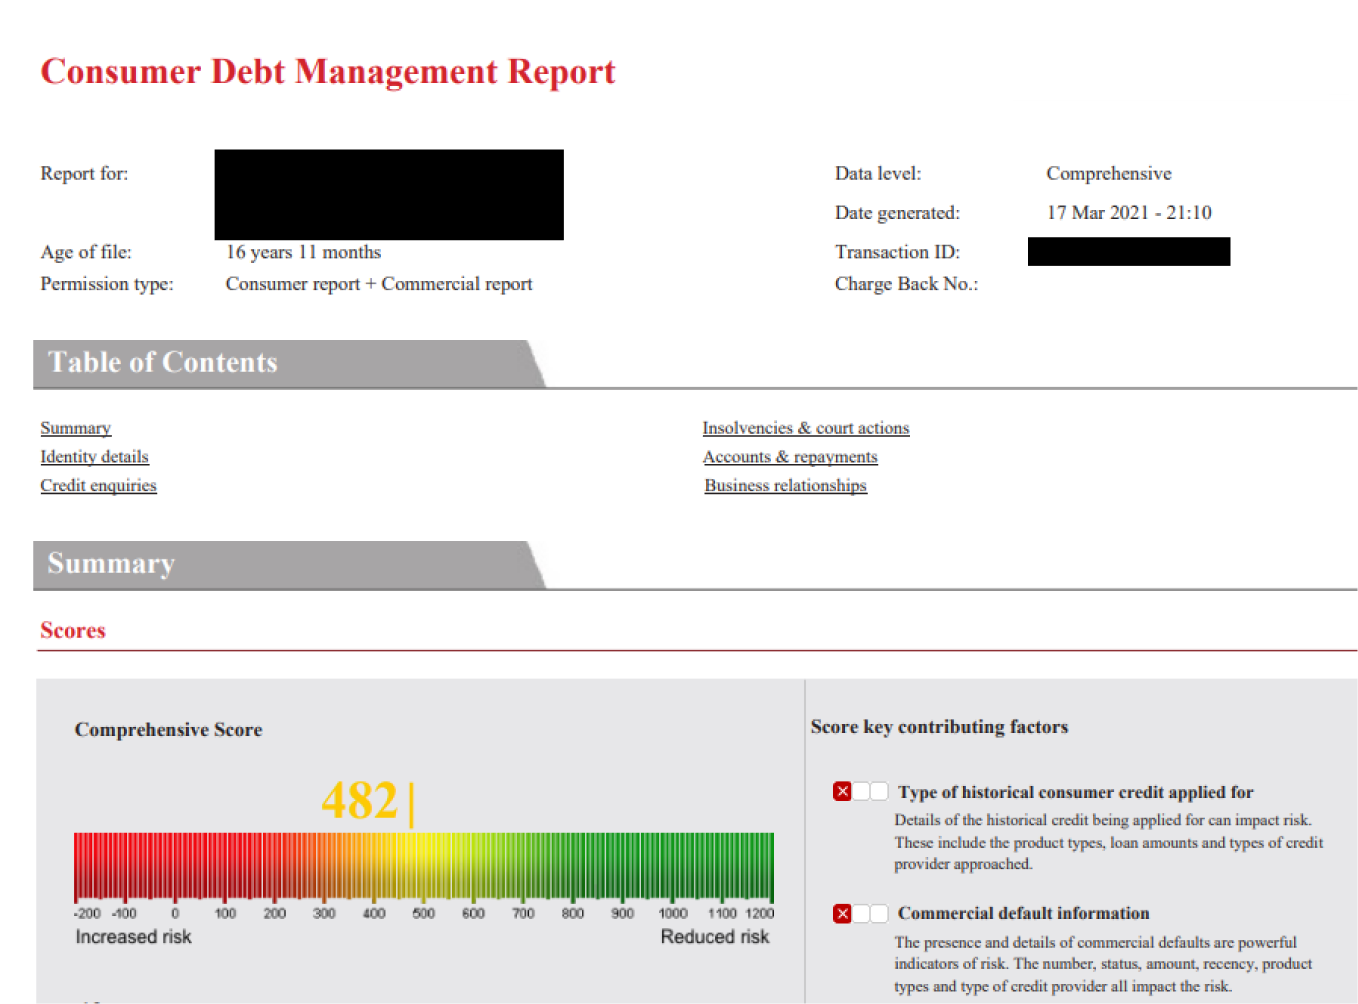Viewport: 1358px width, 1004px height.
Task: Select the Score key contributing factors heading
Action: [939, 727]
